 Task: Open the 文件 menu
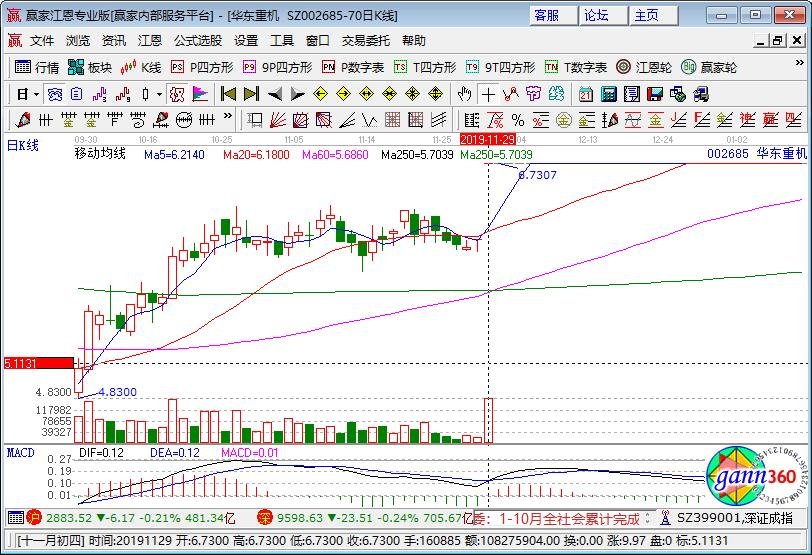(x=42, y=40)
